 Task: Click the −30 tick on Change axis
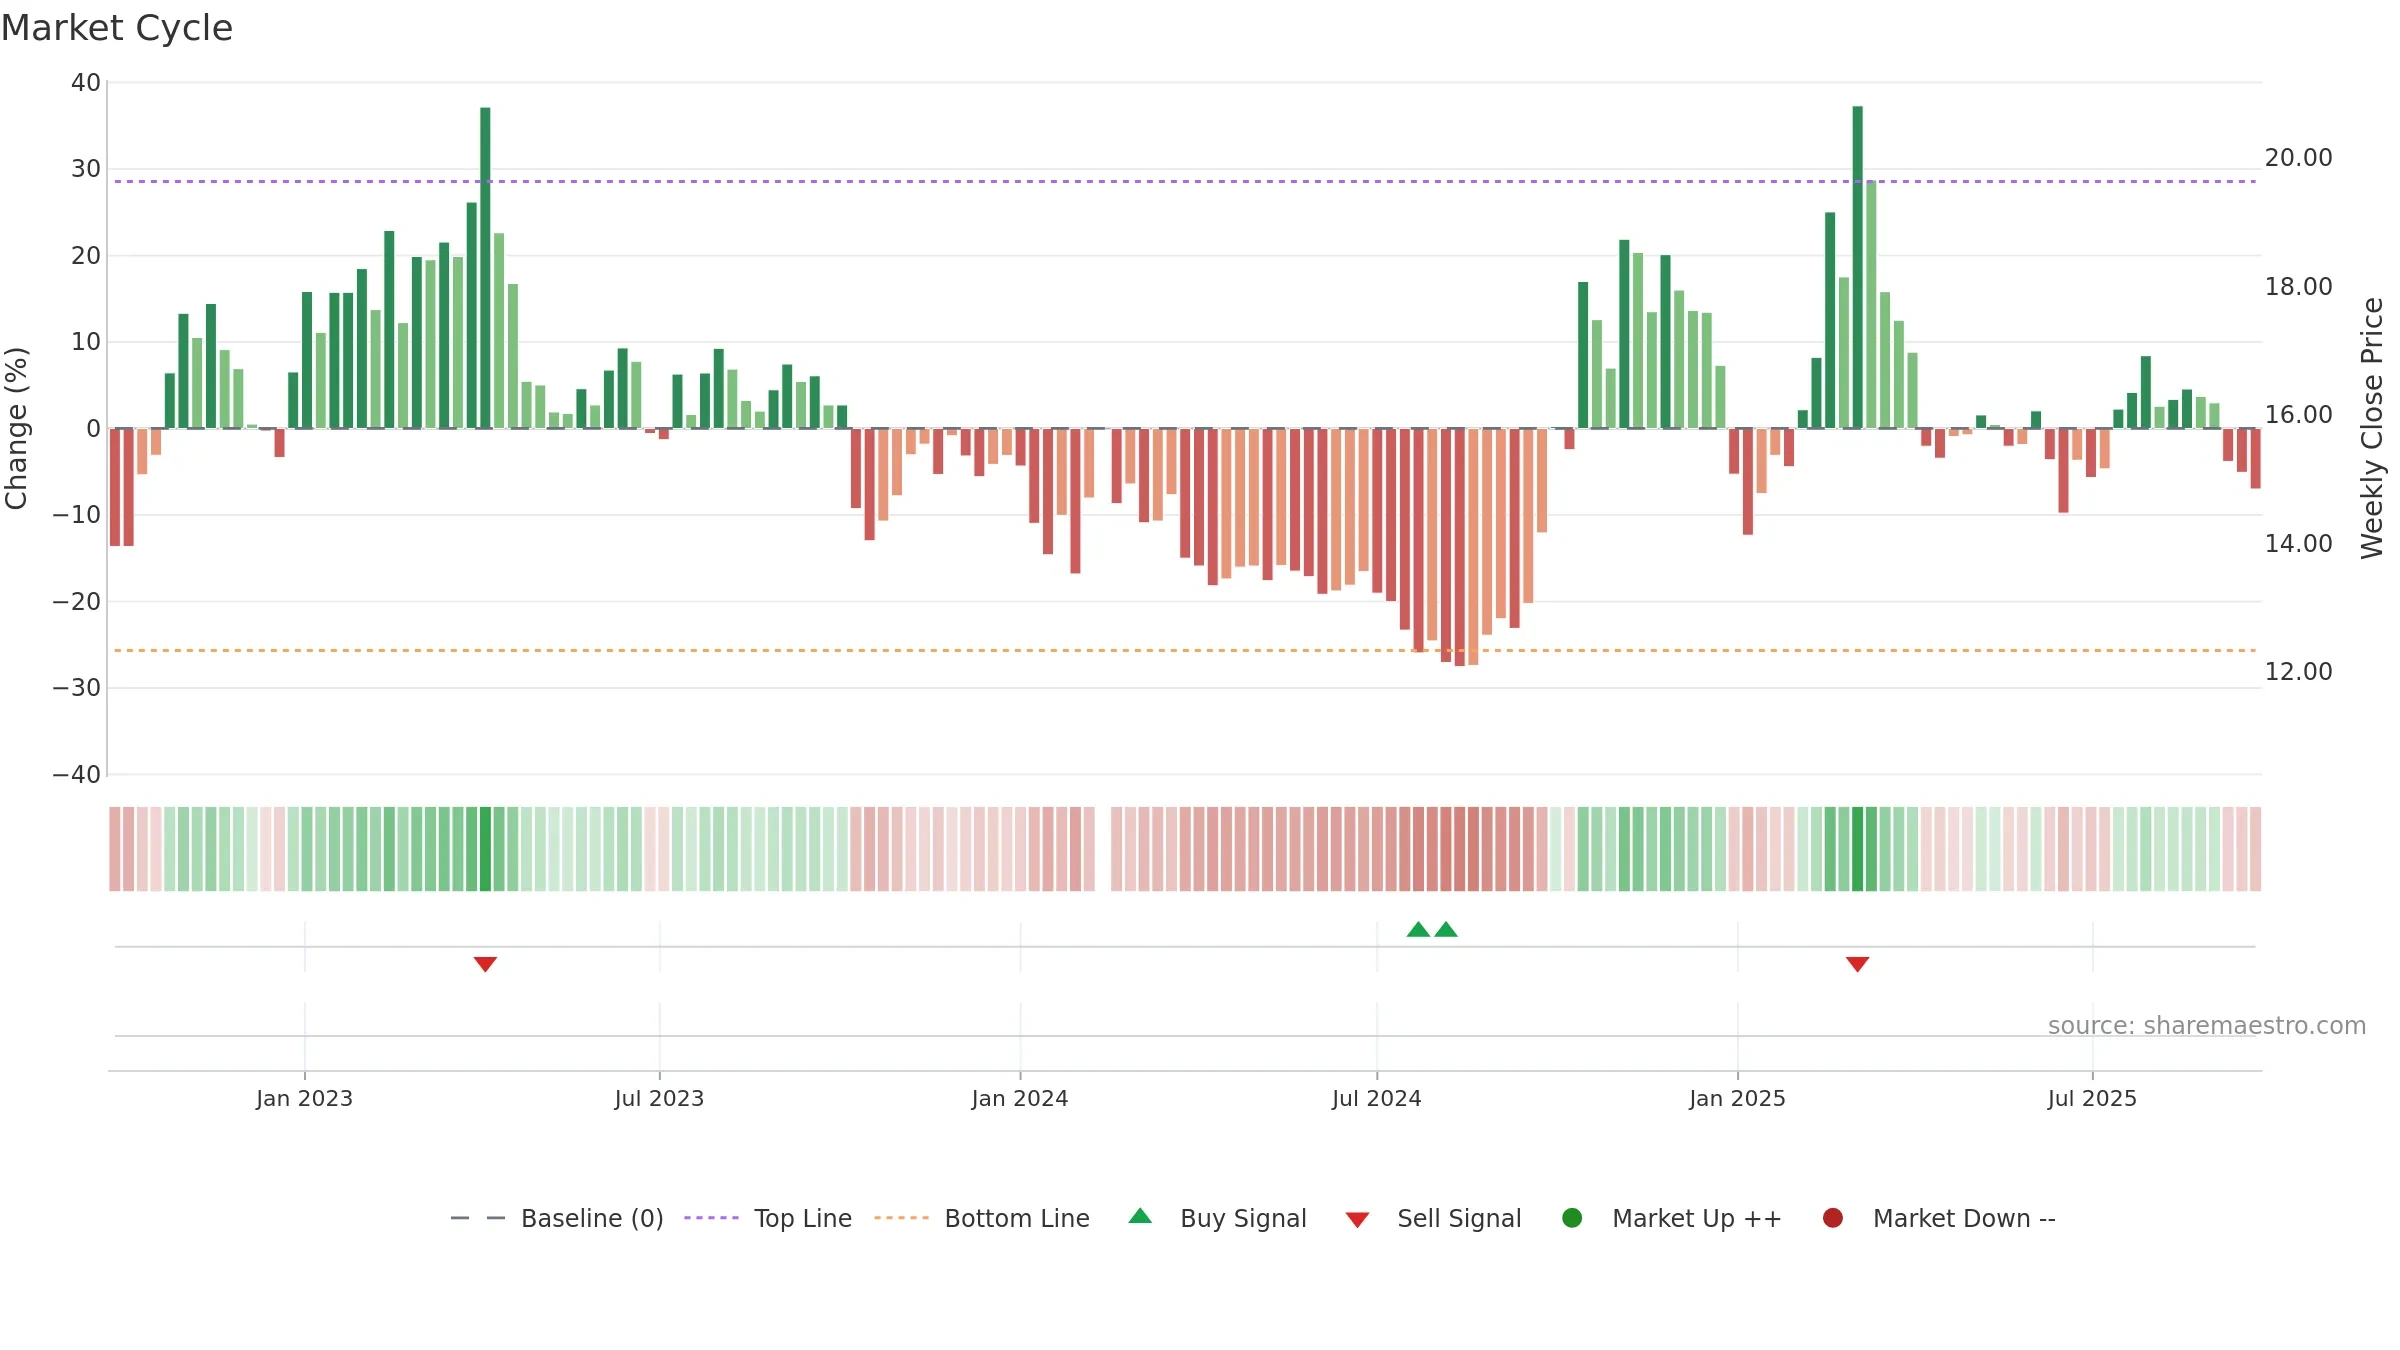point(77,688)
